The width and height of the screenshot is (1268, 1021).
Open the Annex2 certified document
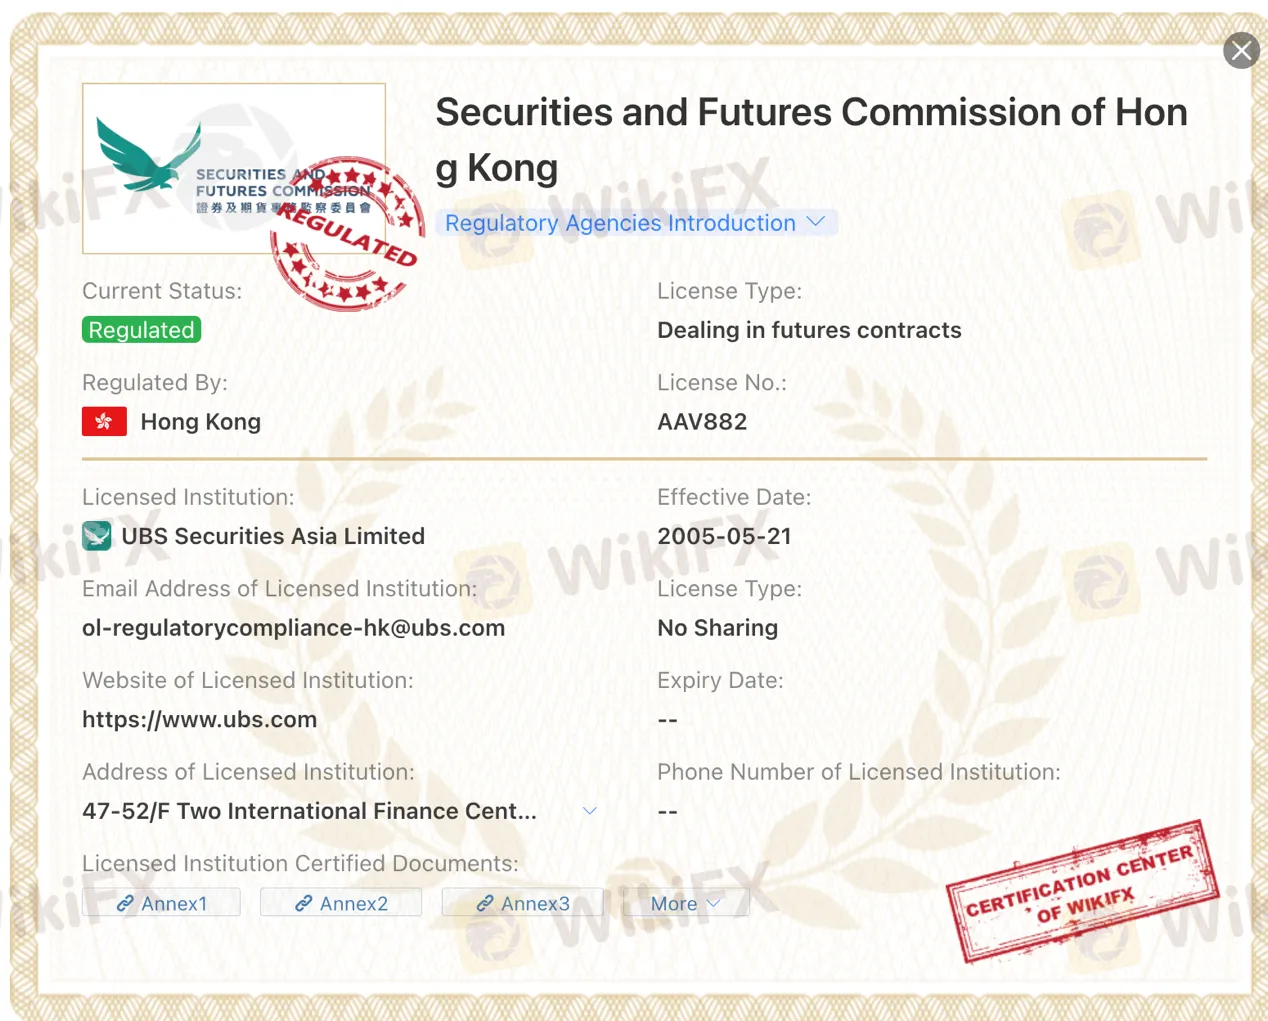(x=353, y=904)
